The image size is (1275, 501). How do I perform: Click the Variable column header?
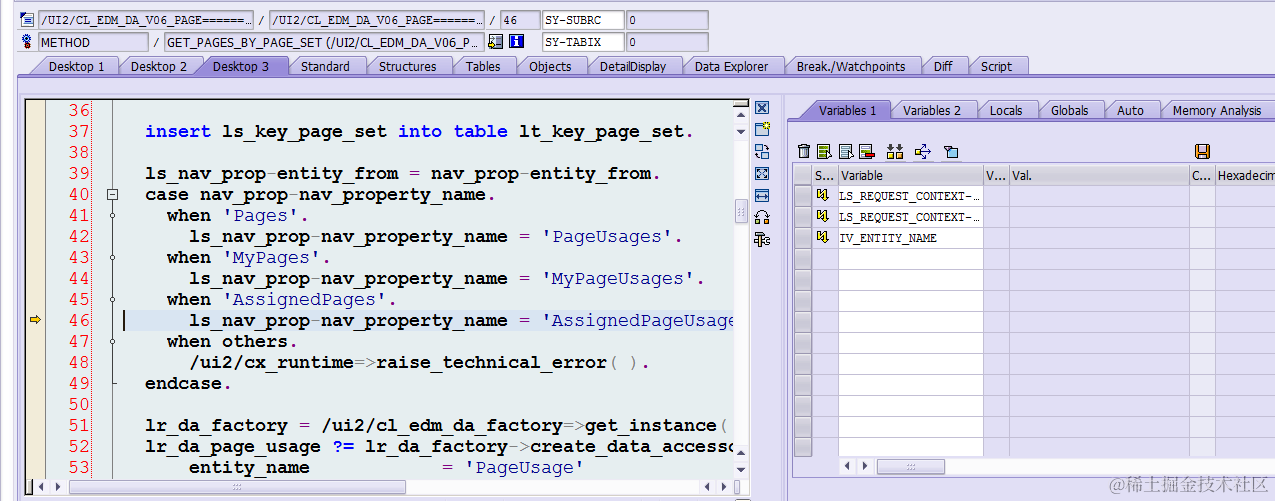coord(911,175)
